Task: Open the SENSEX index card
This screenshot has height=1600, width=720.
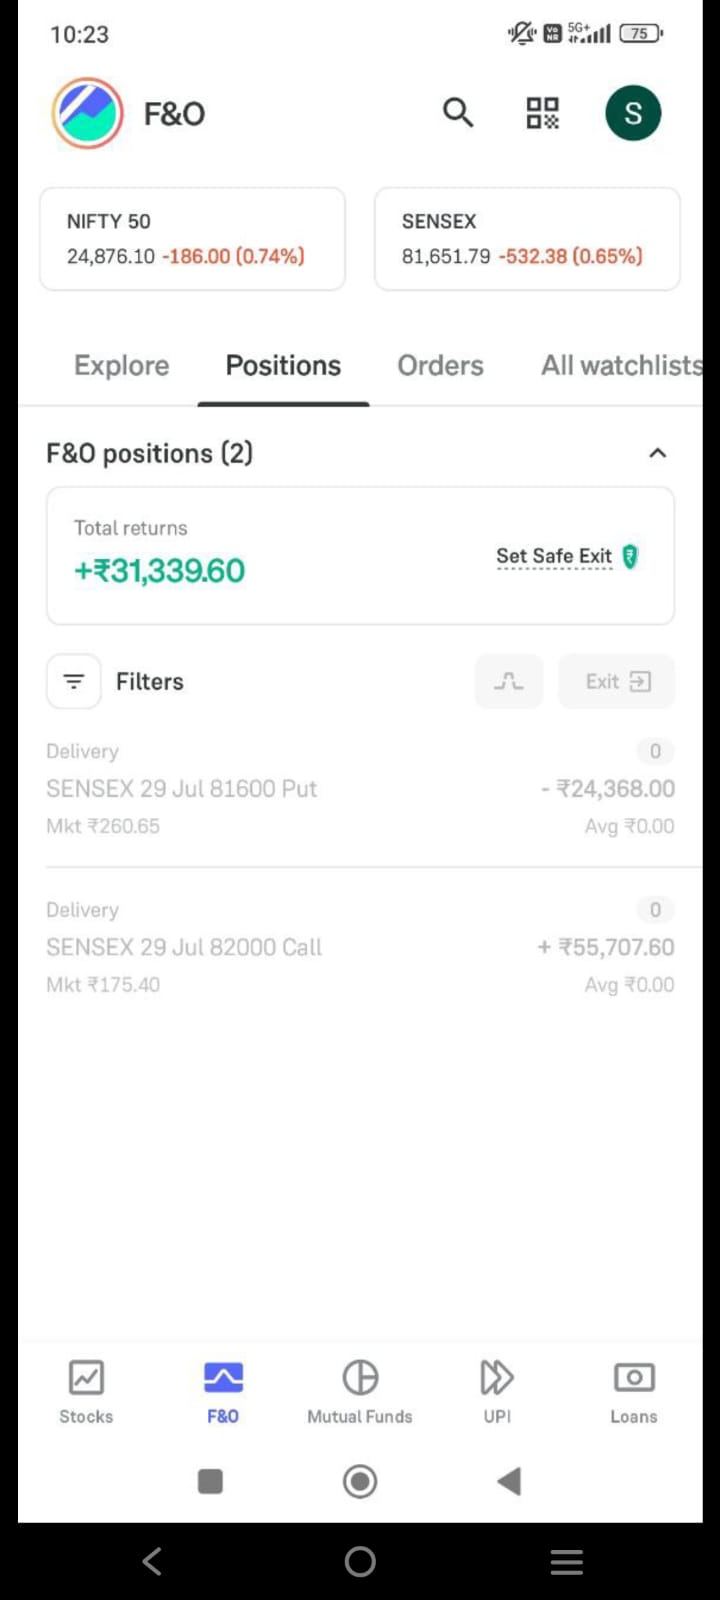Action: click(x=527, y=239)
